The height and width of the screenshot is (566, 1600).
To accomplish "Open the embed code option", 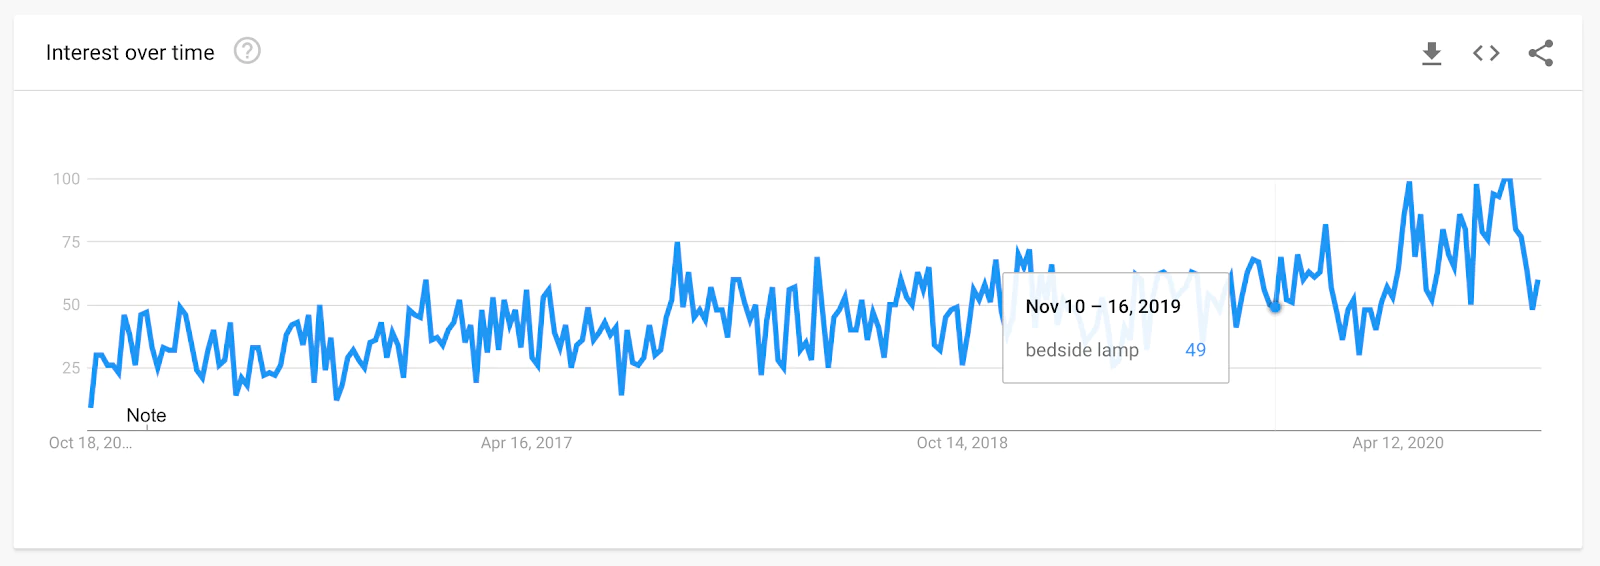I will pos(1486,53).
